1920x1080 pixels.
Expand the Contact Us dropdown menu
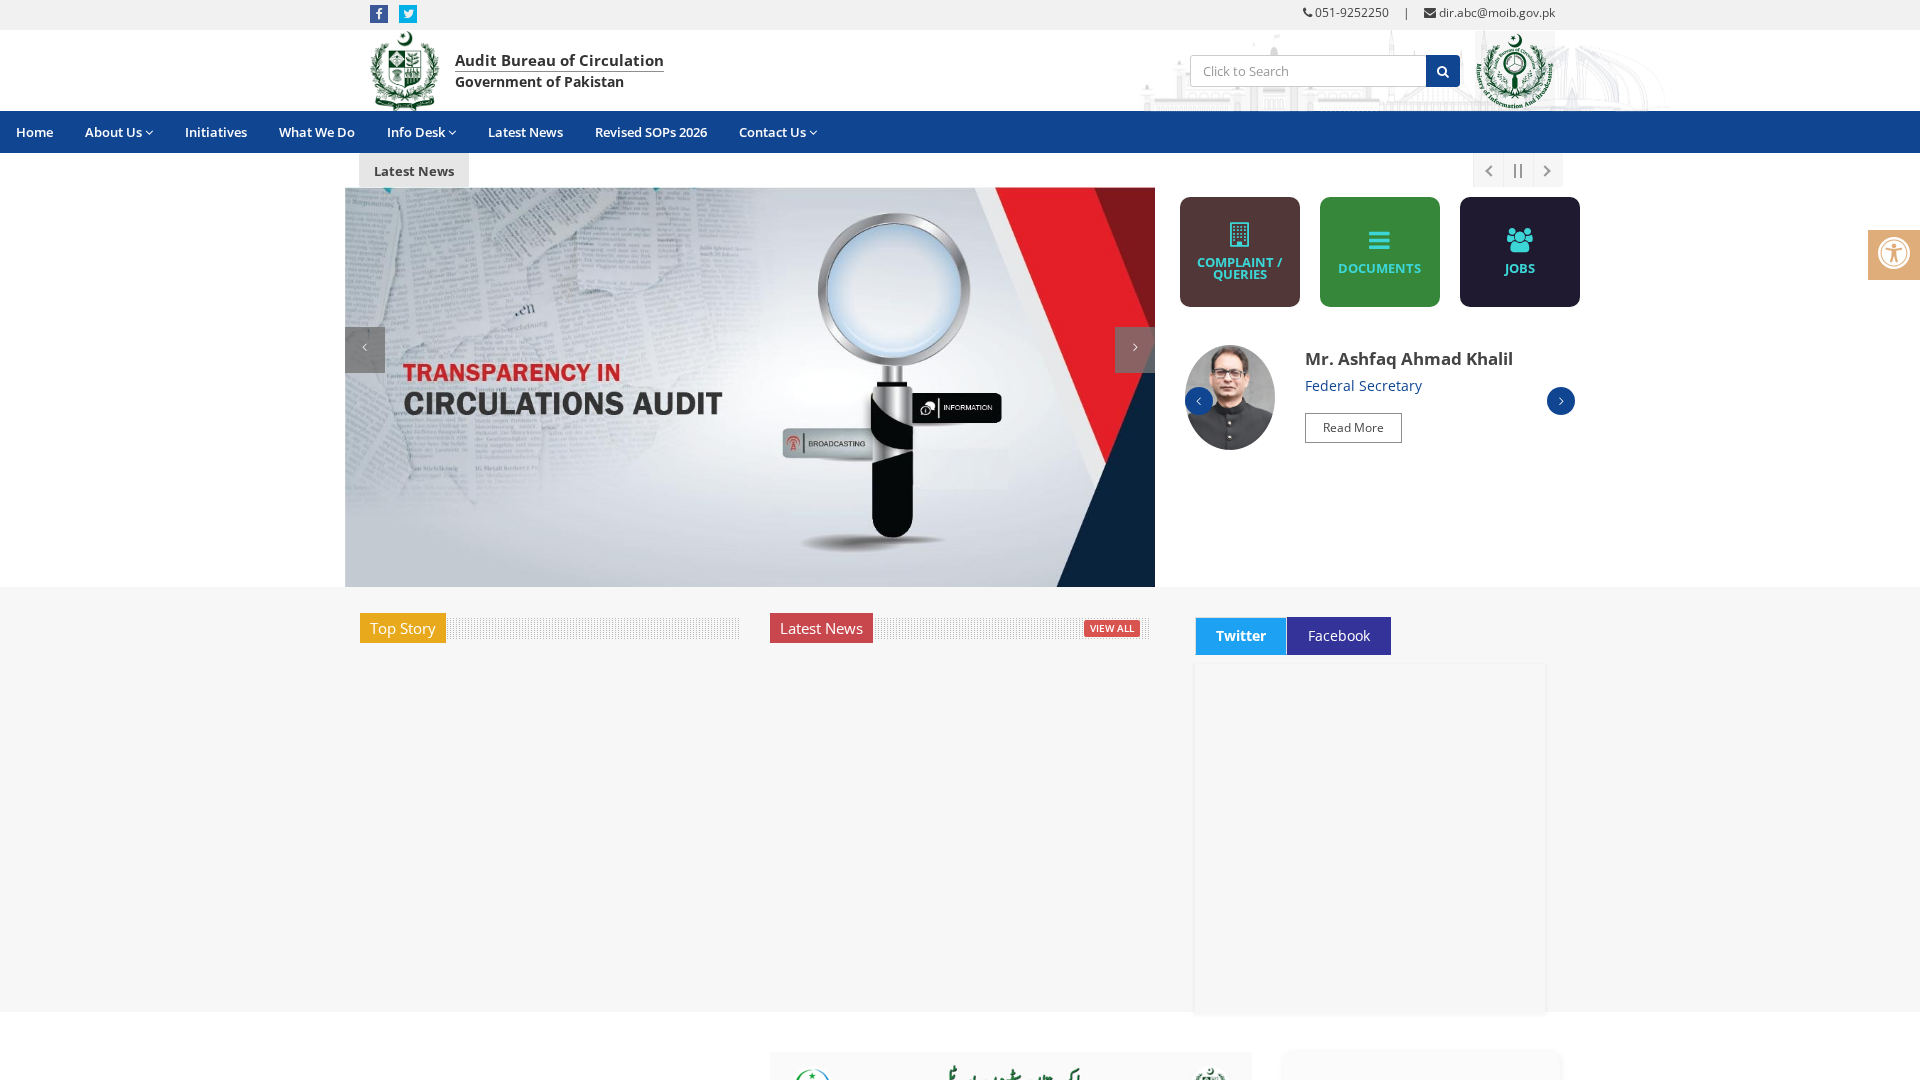coord(778,132)
